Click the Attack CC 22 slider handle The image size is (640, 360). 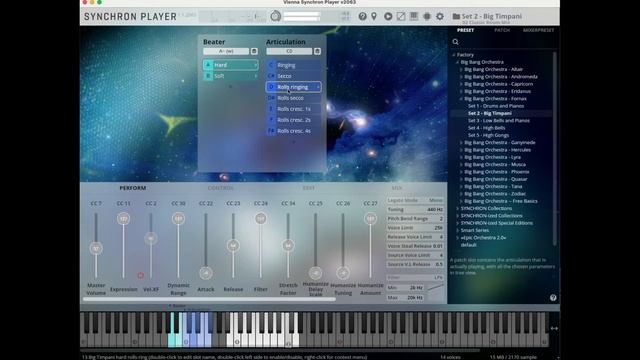click(206, 273)
